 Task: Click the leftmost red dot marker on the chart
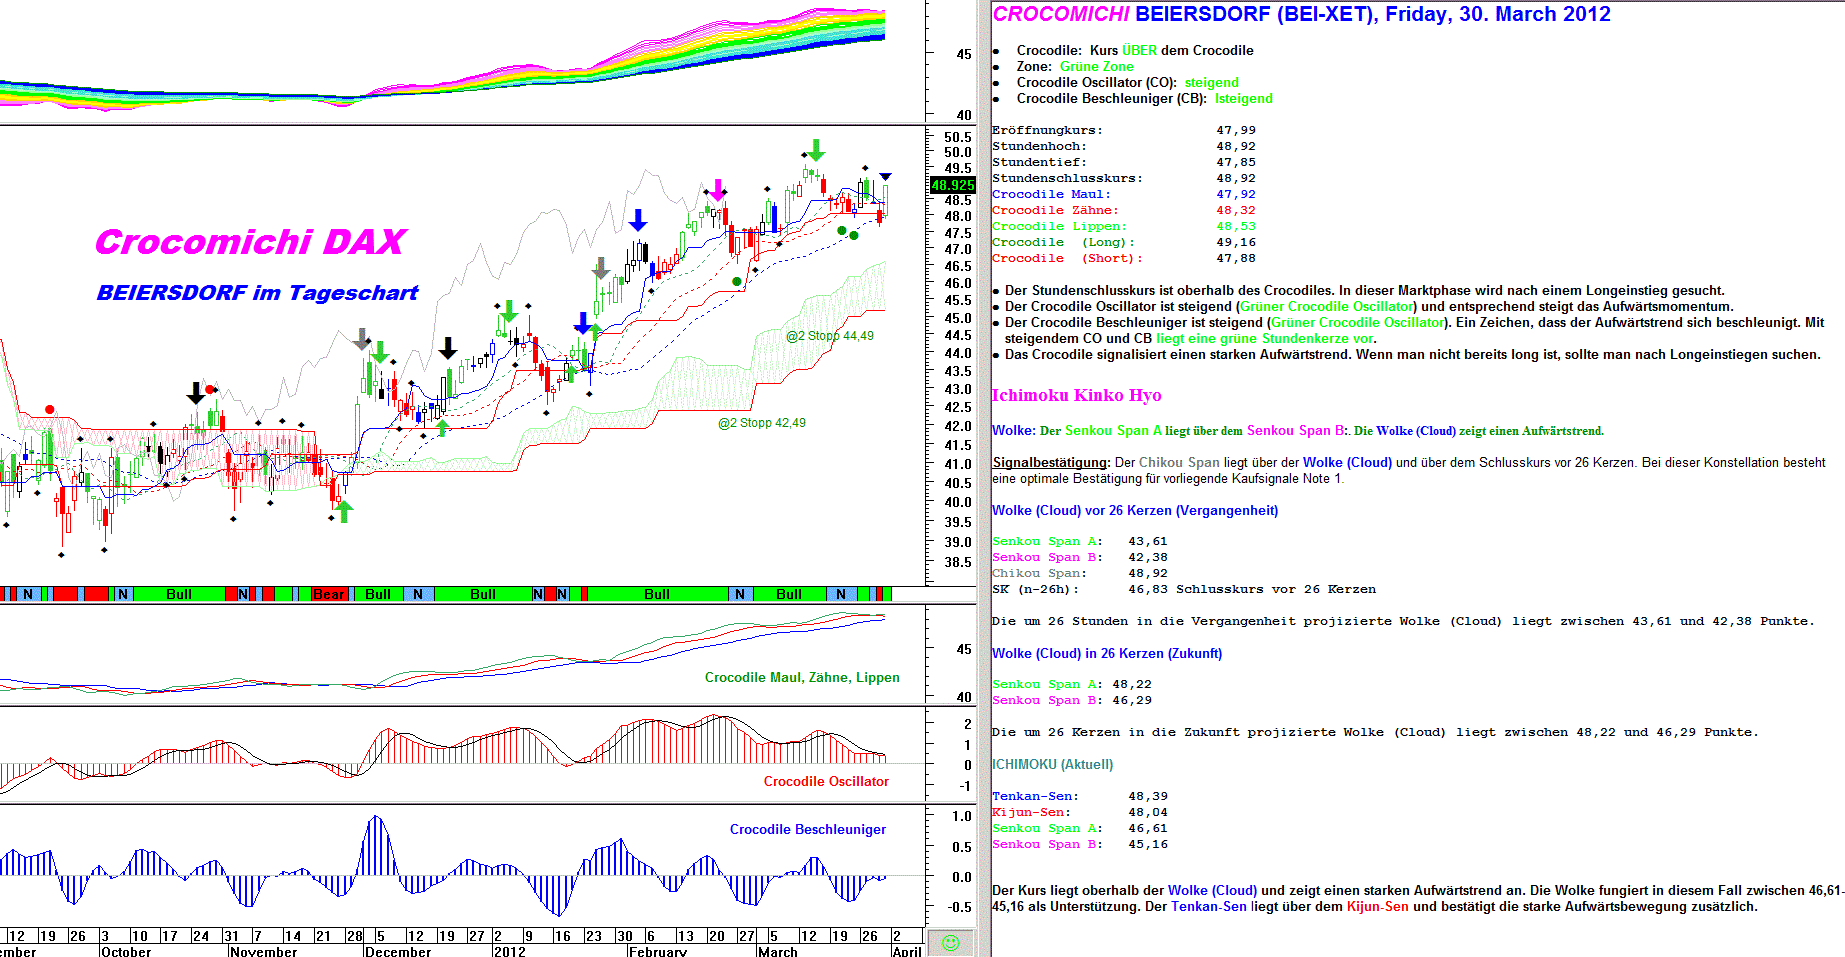click(50, 410)
